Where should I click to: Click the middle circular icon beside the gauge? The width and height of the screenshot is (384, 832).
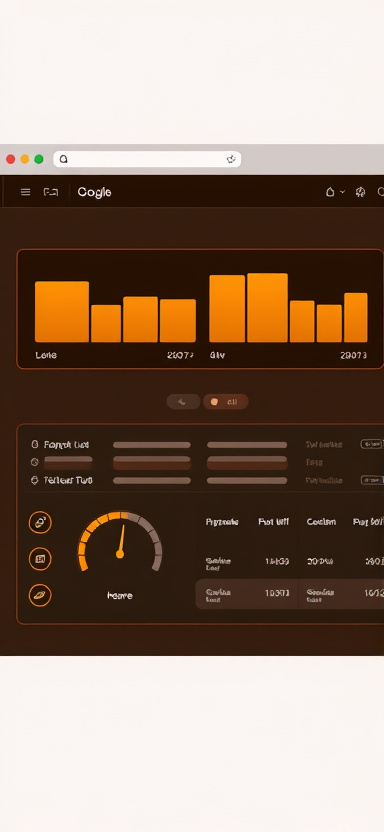pyautogui.click(x=40, y=559)
